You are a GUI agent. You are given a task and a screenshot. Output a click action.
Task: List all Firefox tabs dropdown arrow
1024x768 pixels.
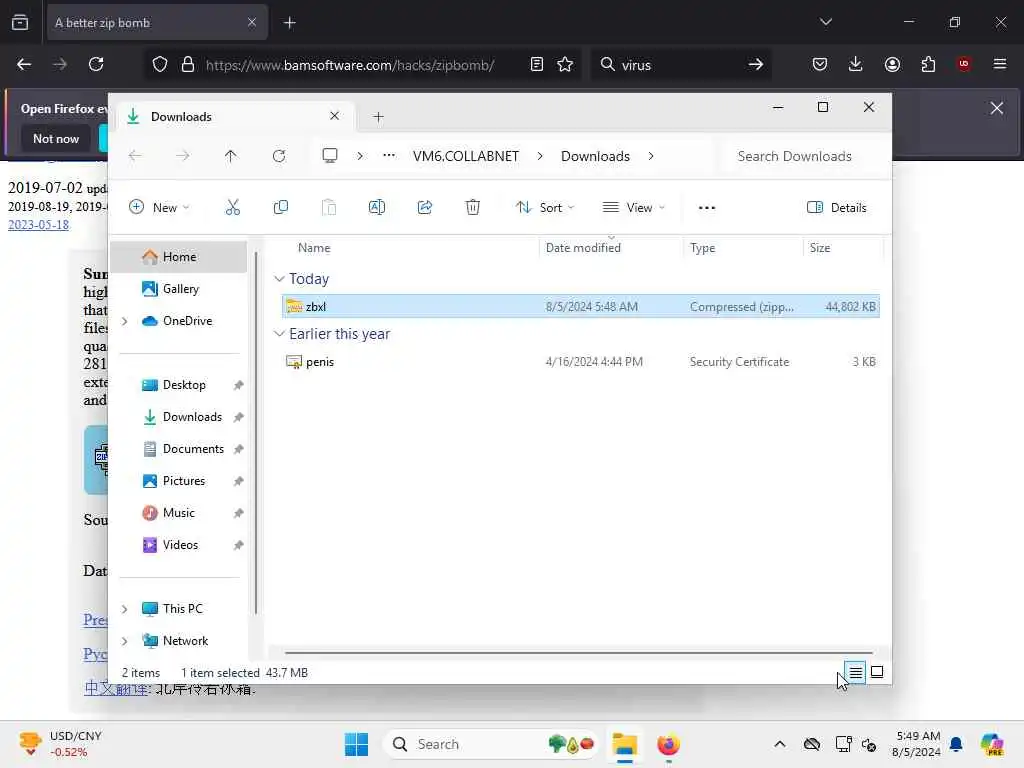[x=826, y=22]
